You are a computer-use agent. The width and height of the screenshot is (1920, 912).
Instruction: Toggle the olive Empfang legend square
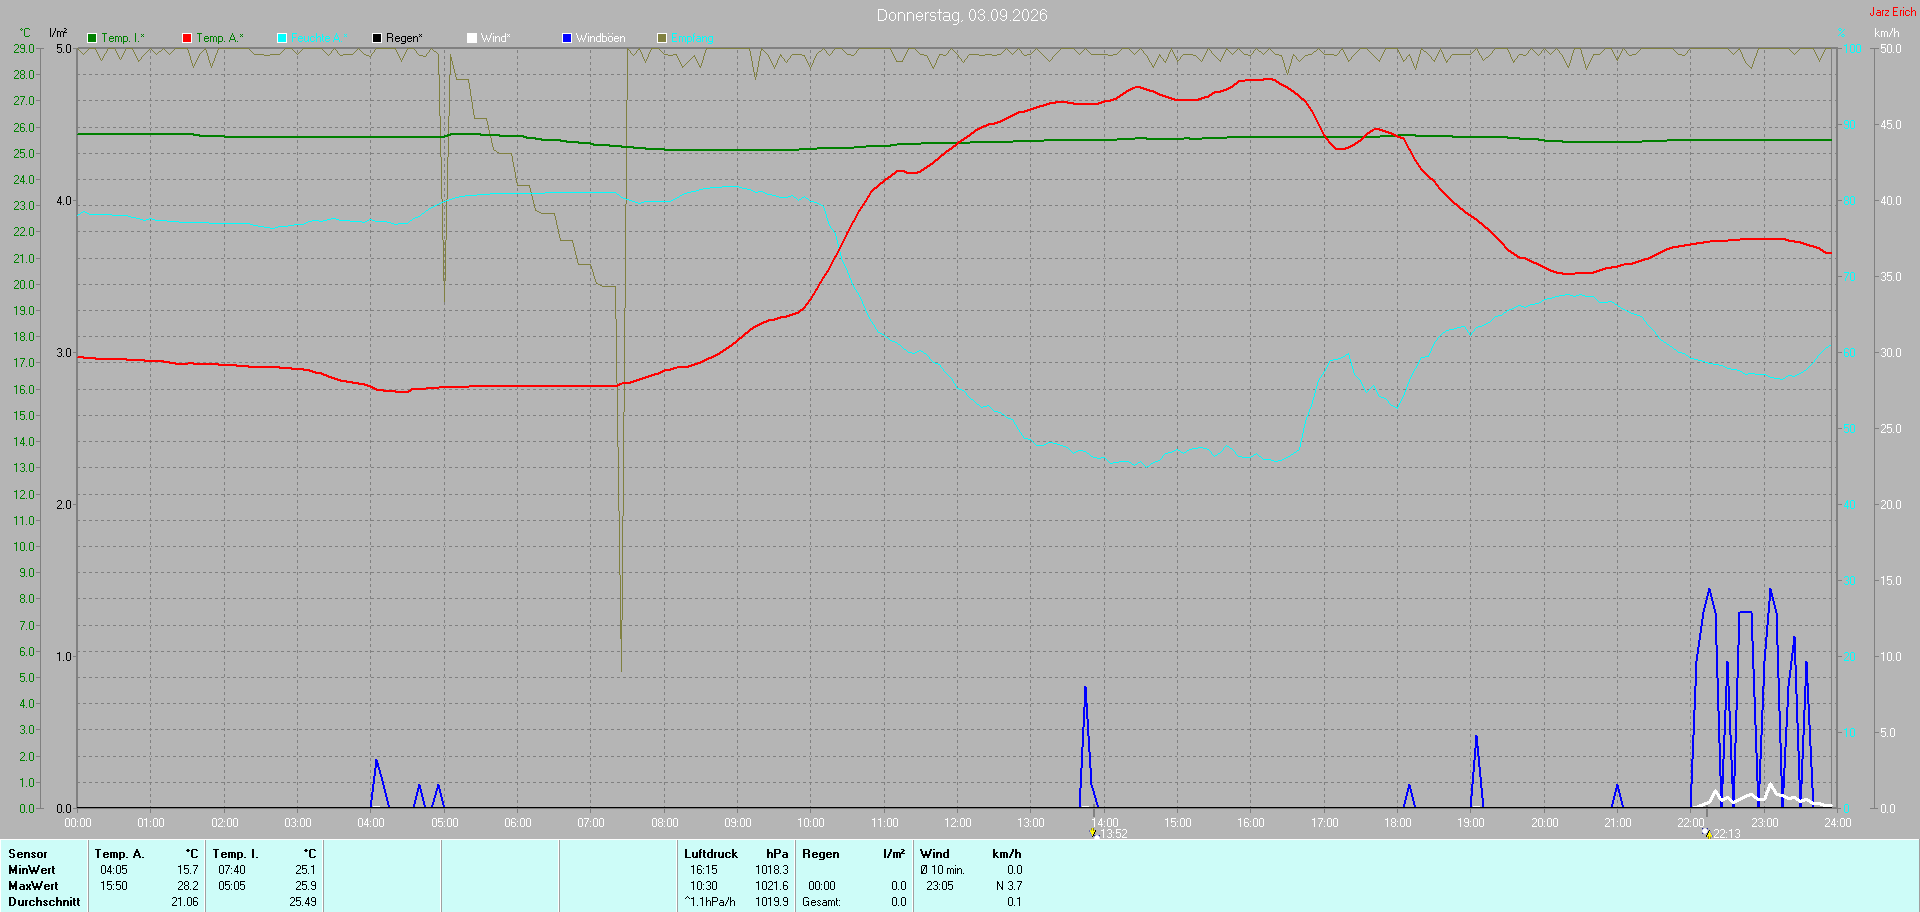(662, 38)
